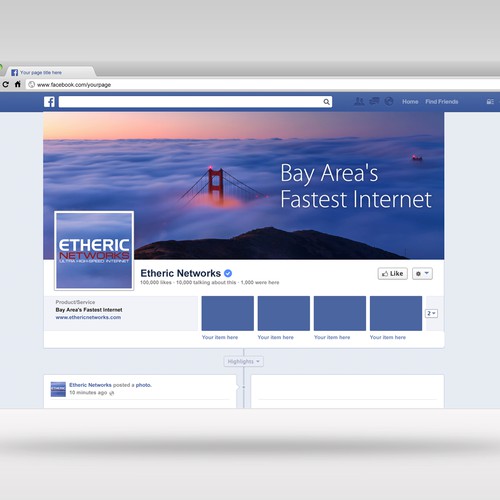This screenshot has width=500, height=500.
Task: Click the 'Bay Area's Fastest Internet' description under Product/Service
Action: click(89, 310)
